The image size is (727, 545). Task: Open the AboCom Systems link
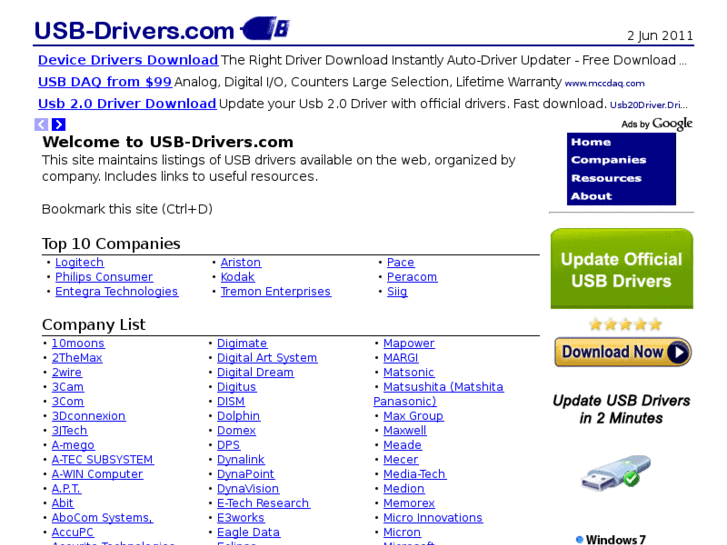pos(102,518)
